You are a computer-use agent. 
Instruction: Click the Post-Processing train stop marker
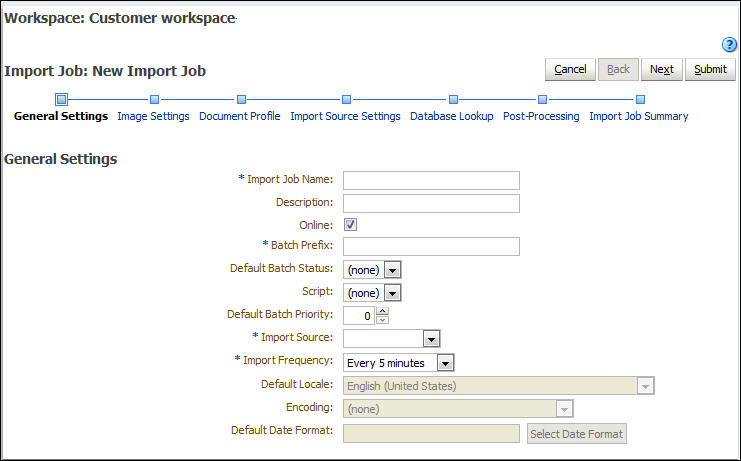point(542,99)
